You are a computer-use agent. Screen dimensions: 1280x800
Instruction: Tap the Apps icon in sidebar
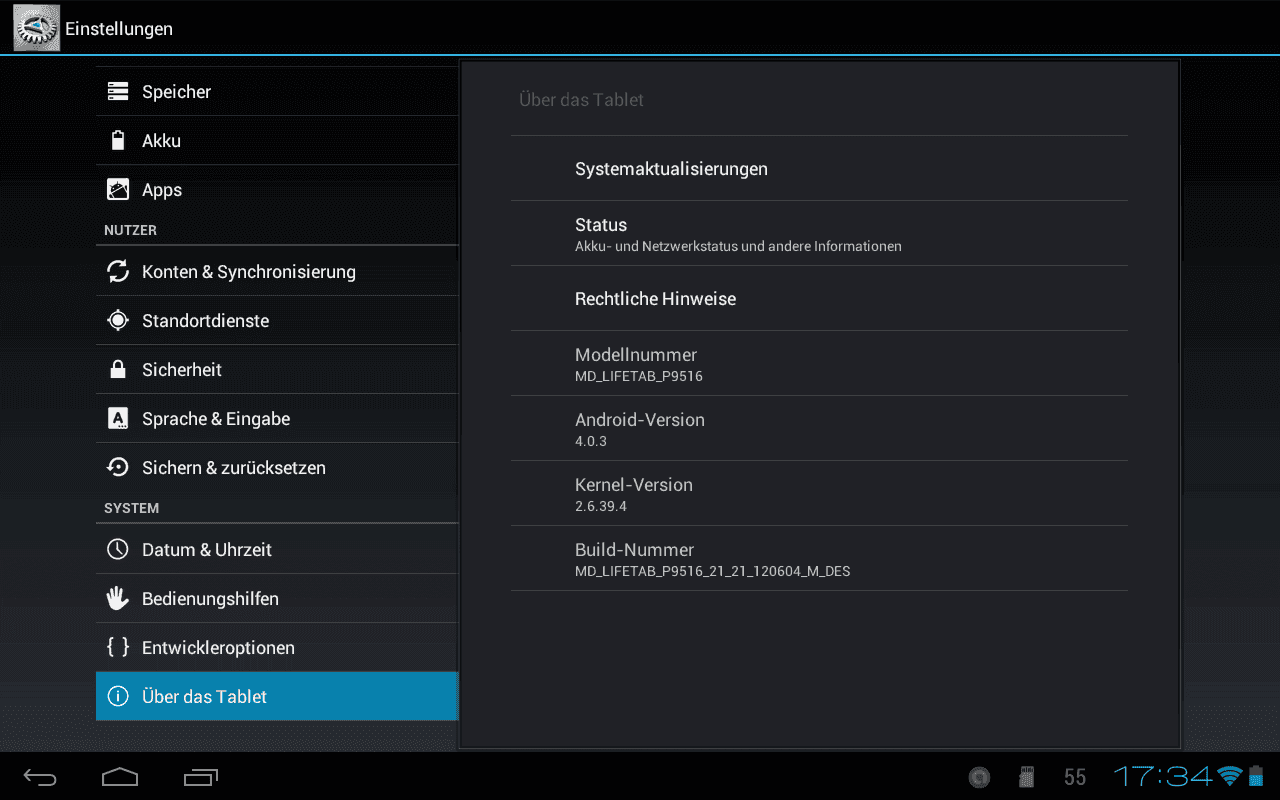pyautogui.click(x=118, y=190)
